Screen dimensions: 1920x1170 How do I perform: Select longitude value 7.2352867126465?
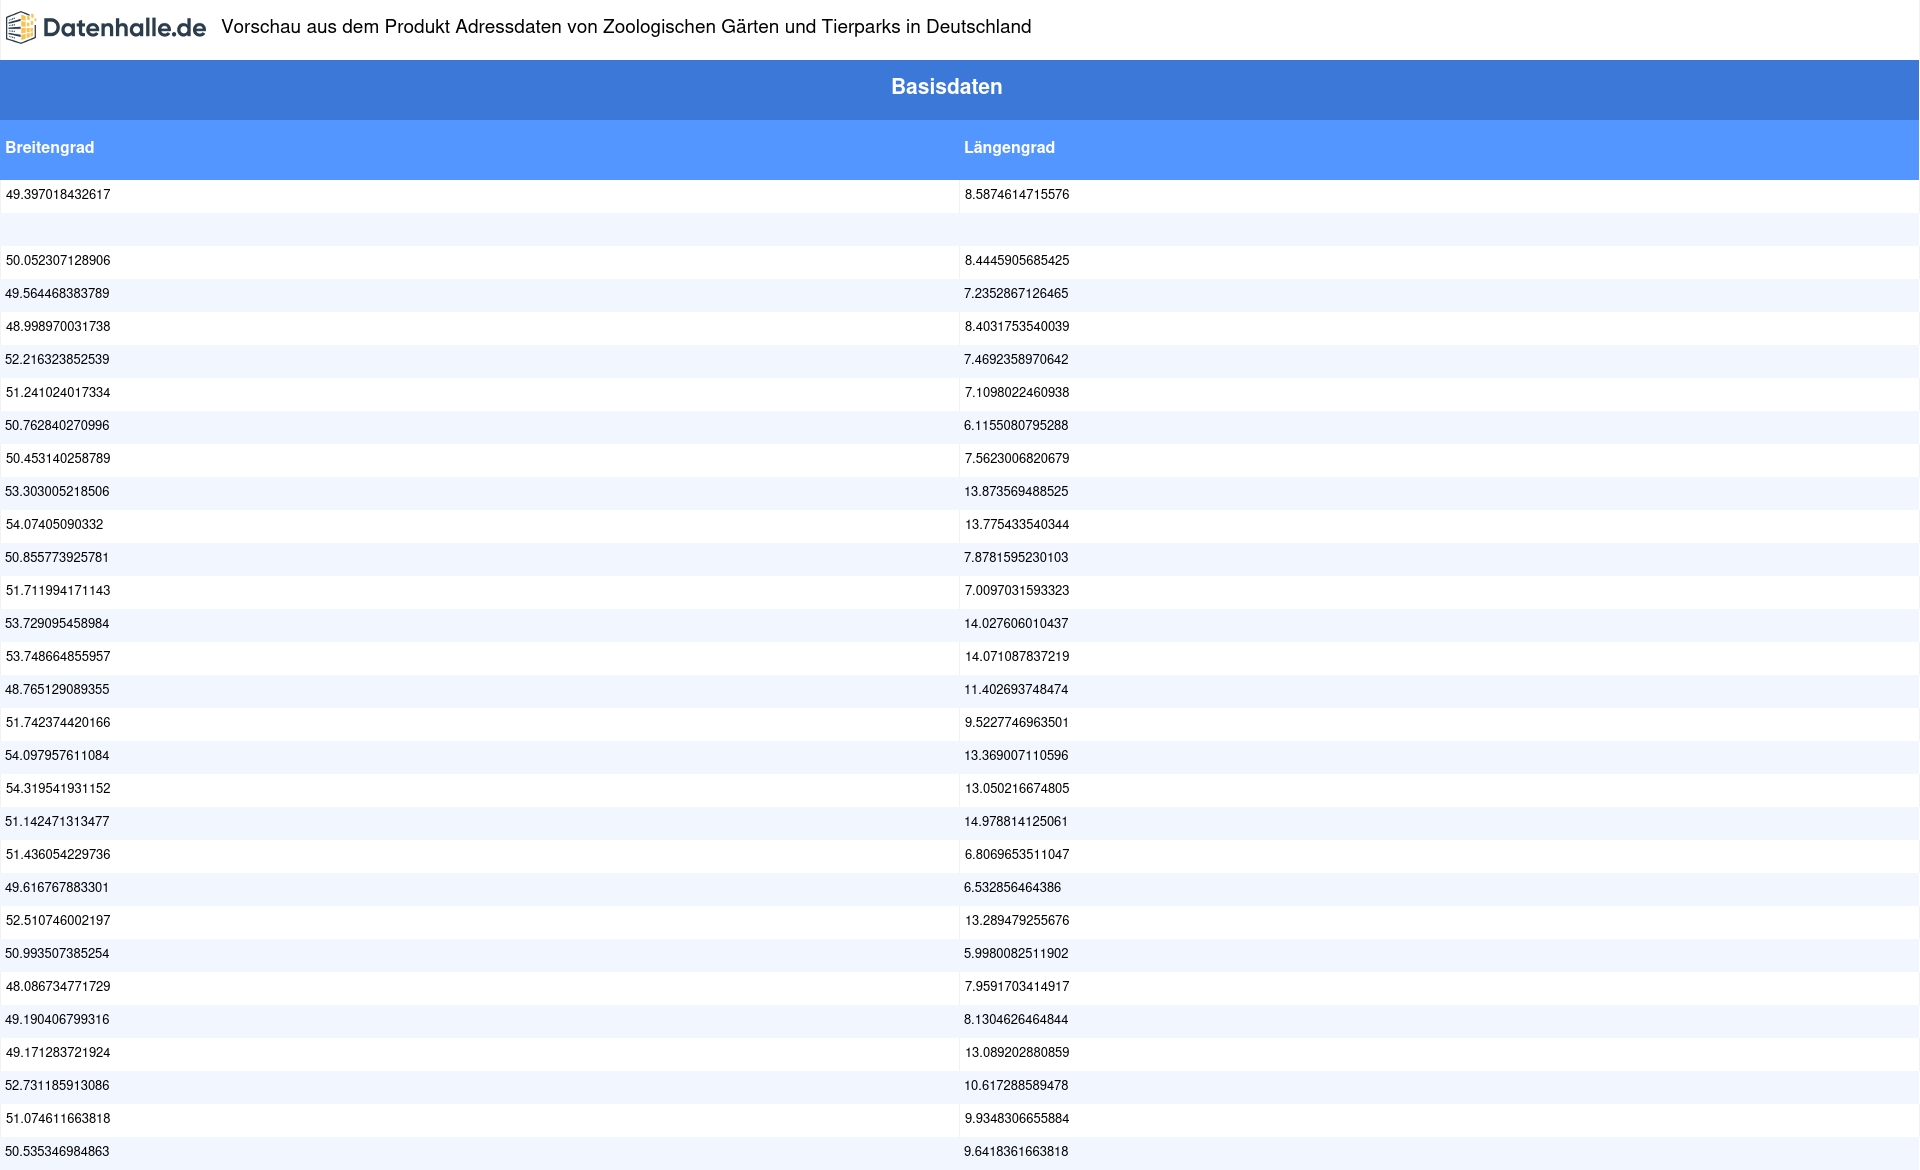point(1016,294)
